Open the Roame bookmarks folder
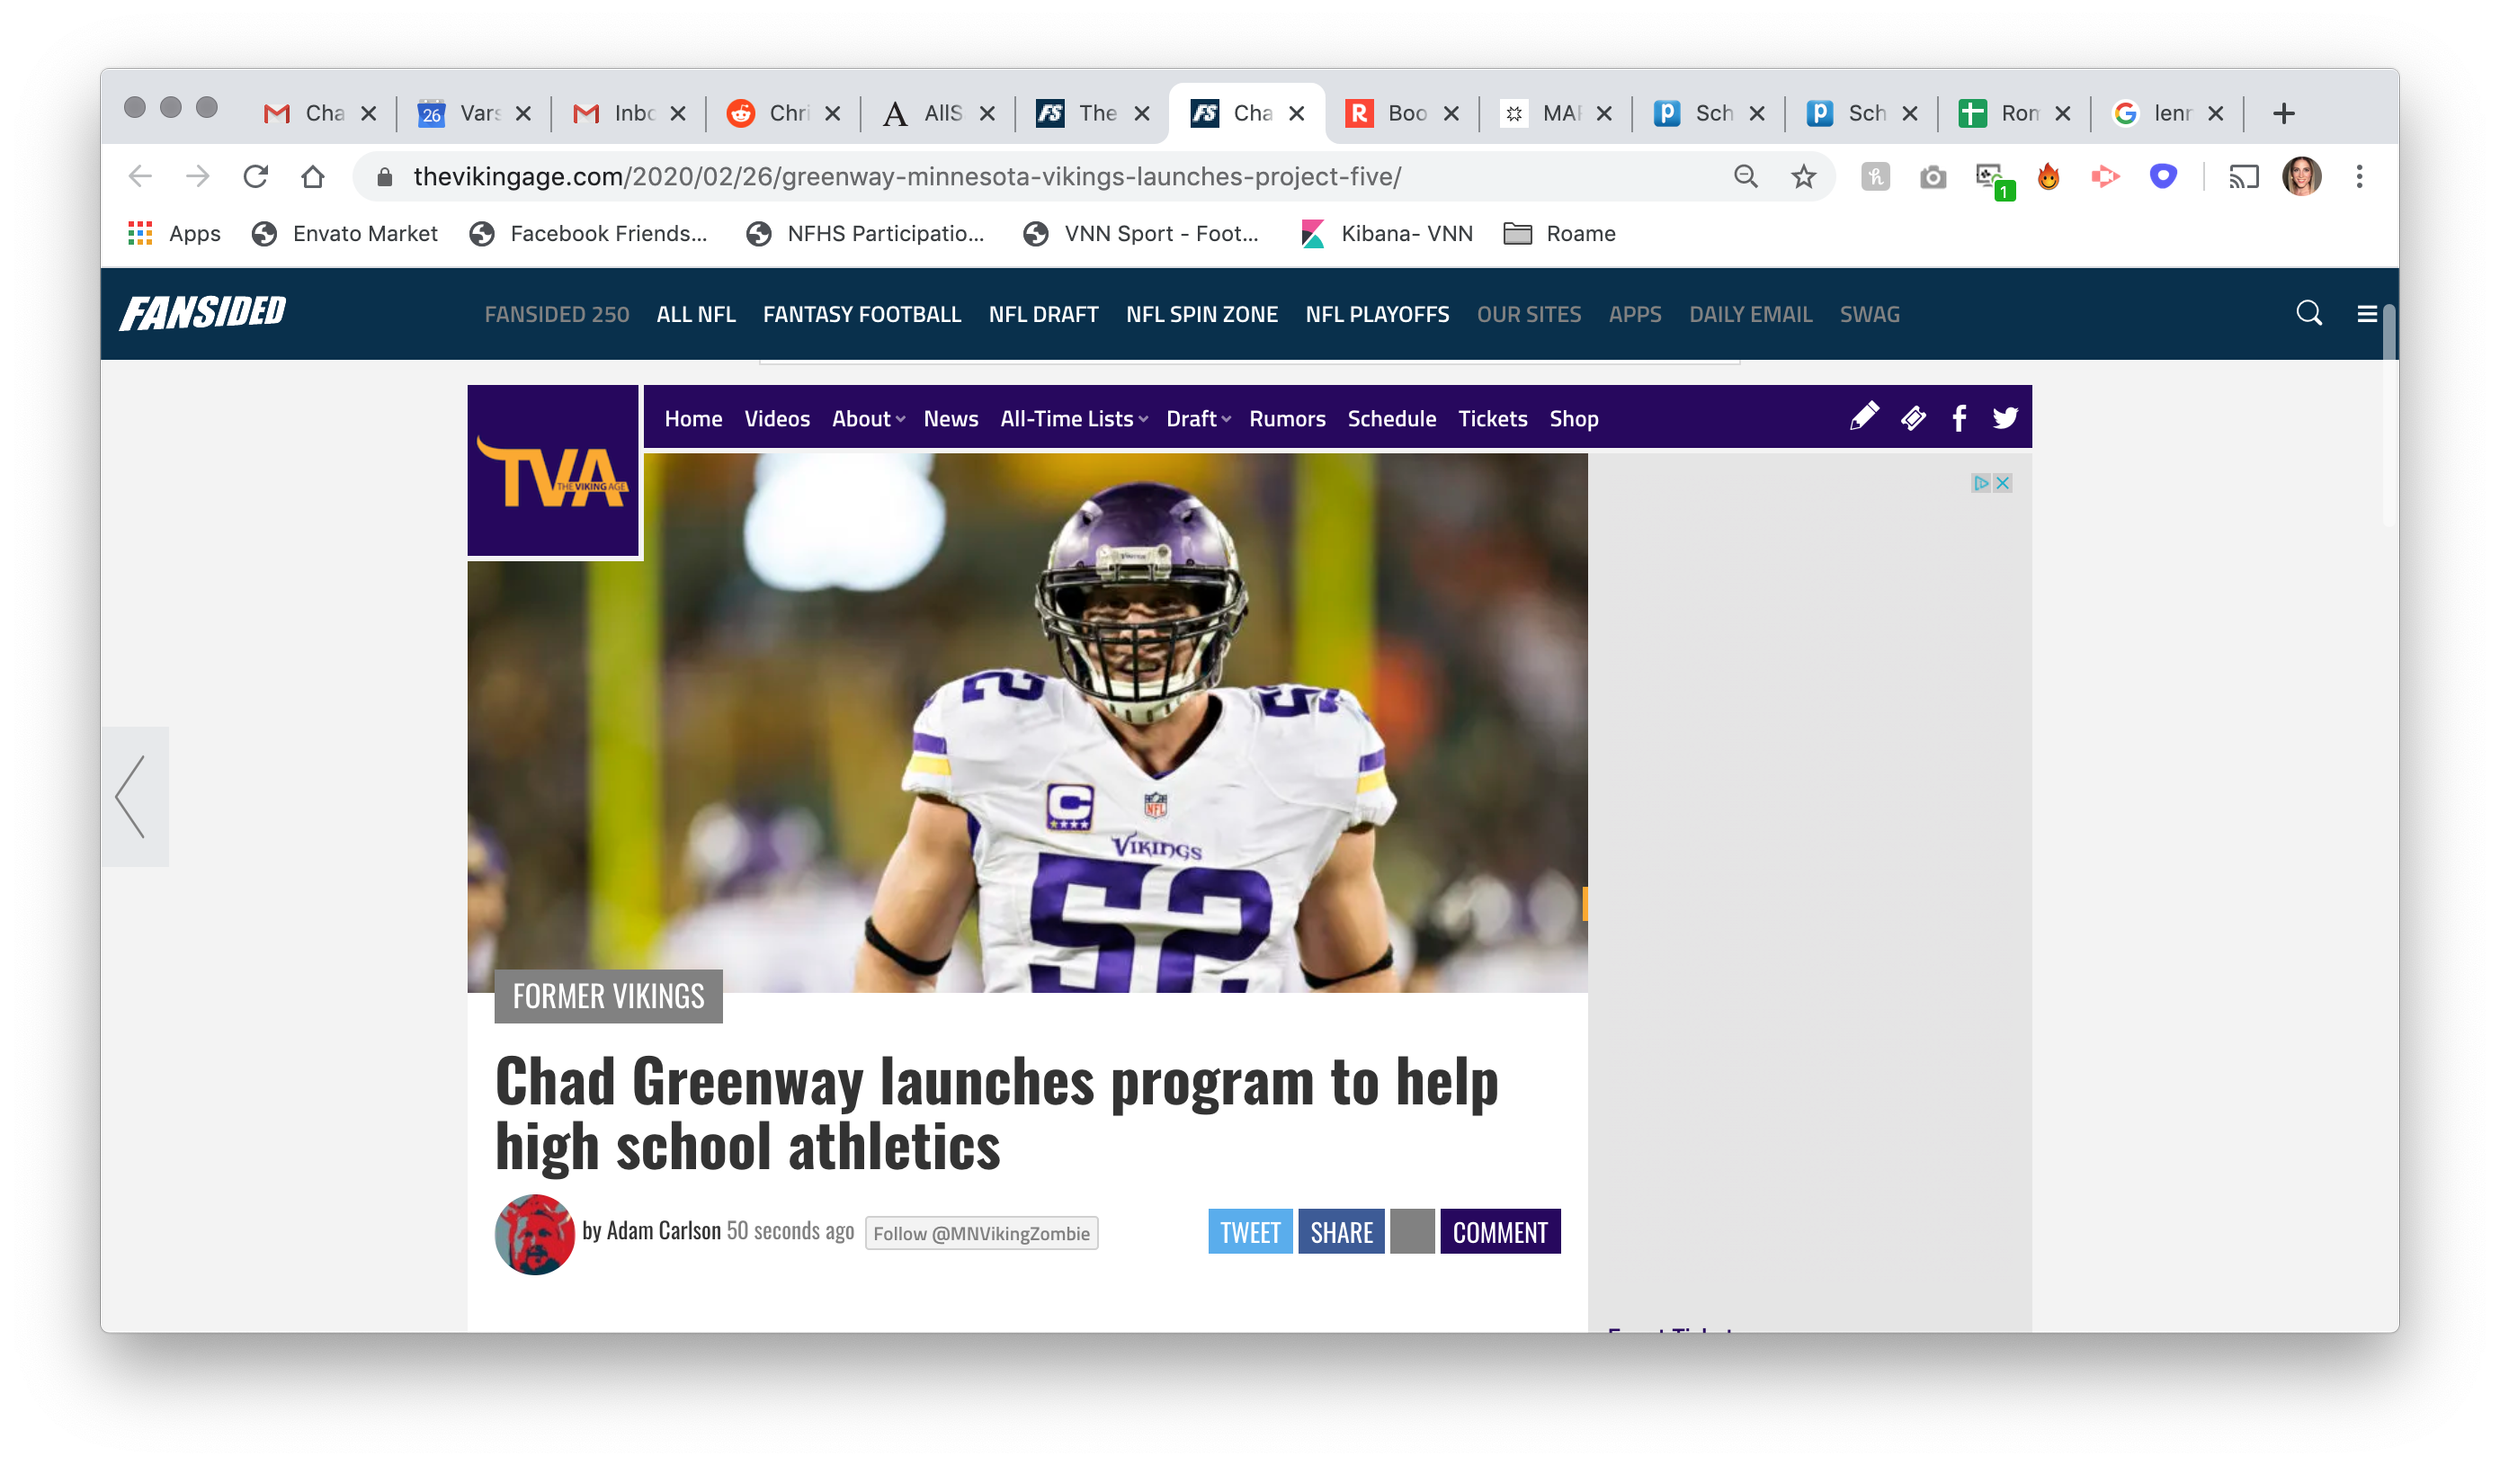The image size is (2500, 1466). (x=1559, y=234)
